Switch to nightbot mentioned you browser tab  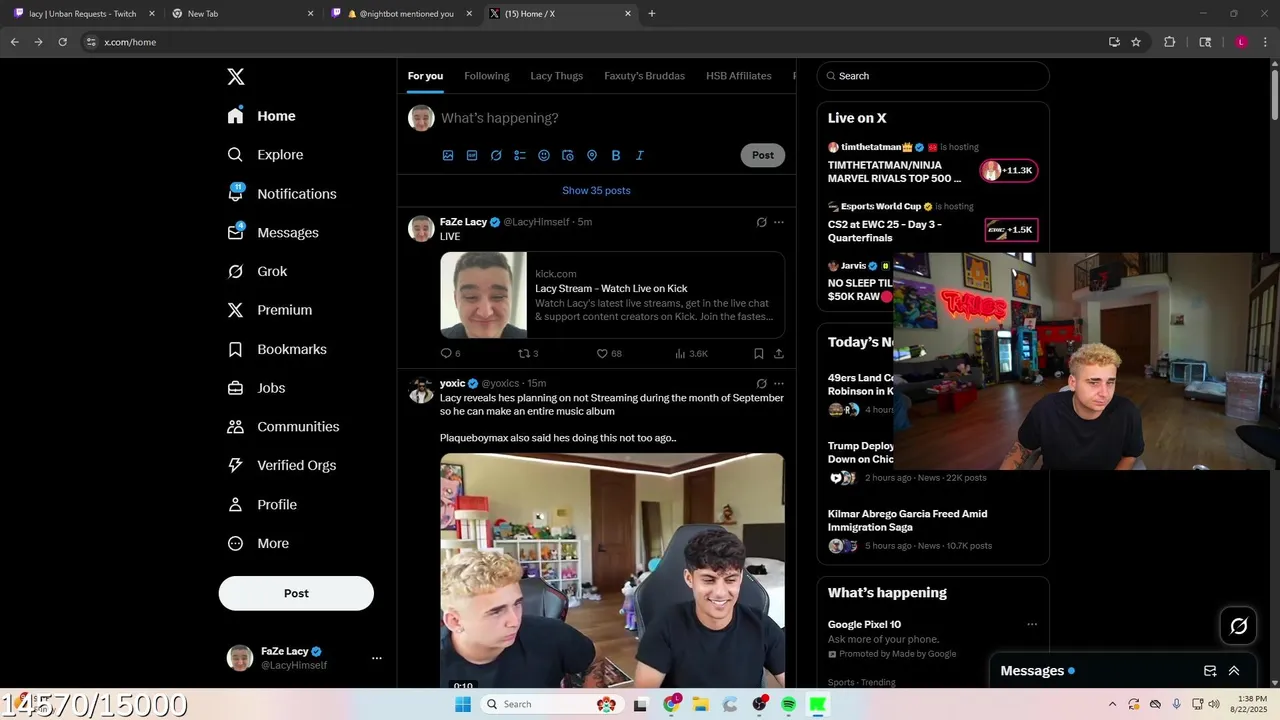pyautogui.click(x=401, y=14)
